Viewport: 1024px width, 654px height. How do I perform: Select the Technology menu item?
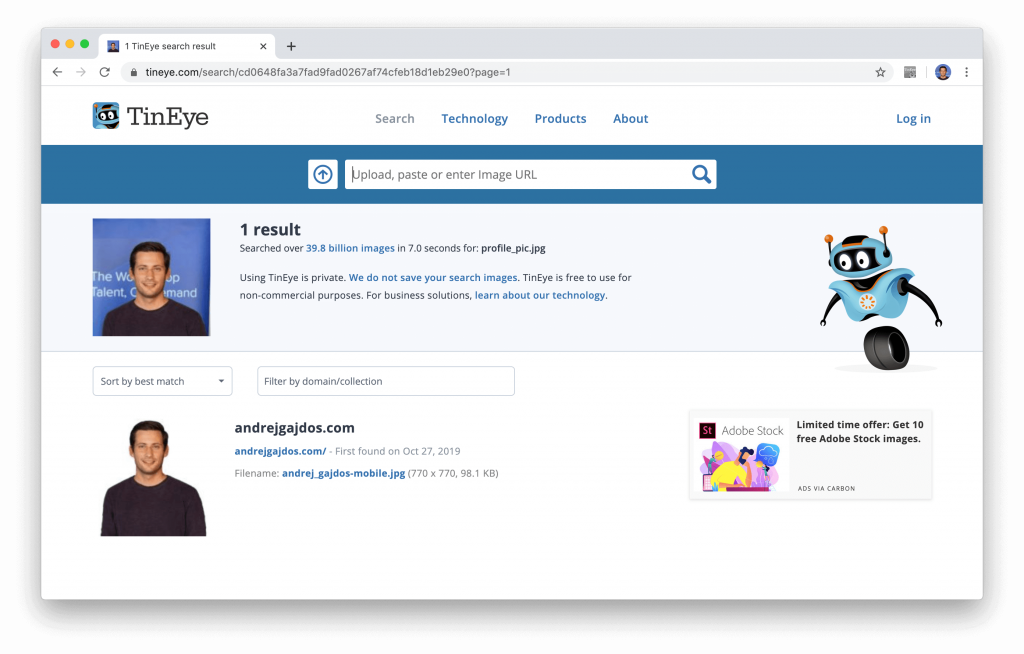pos(474,118)
